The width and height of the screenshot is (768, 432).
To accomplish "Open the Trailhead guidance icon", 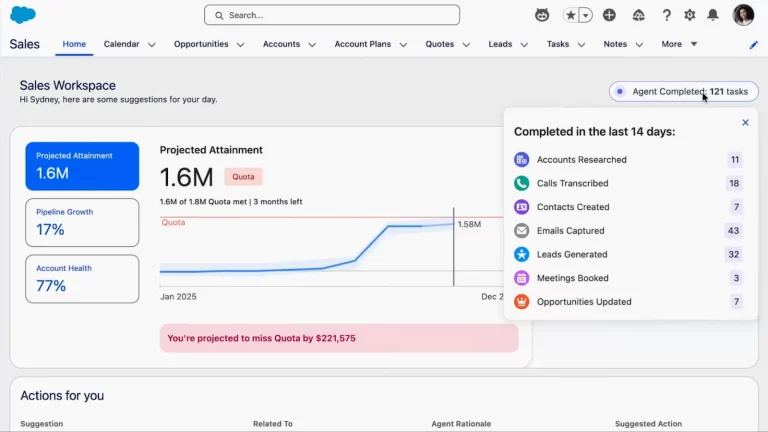I will [638, 15].
